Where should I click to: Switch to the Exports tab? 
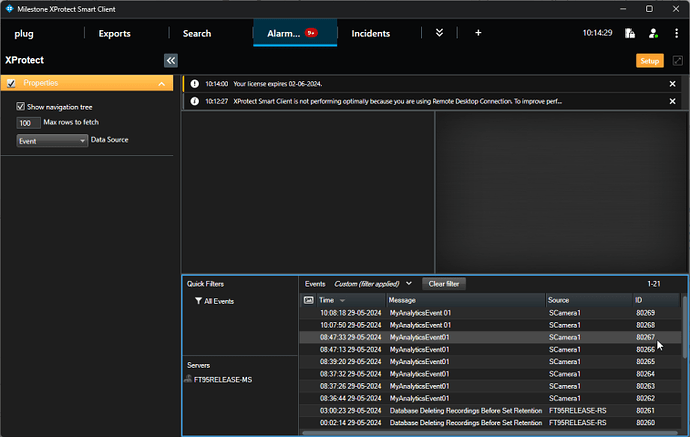tap(114, 33)
